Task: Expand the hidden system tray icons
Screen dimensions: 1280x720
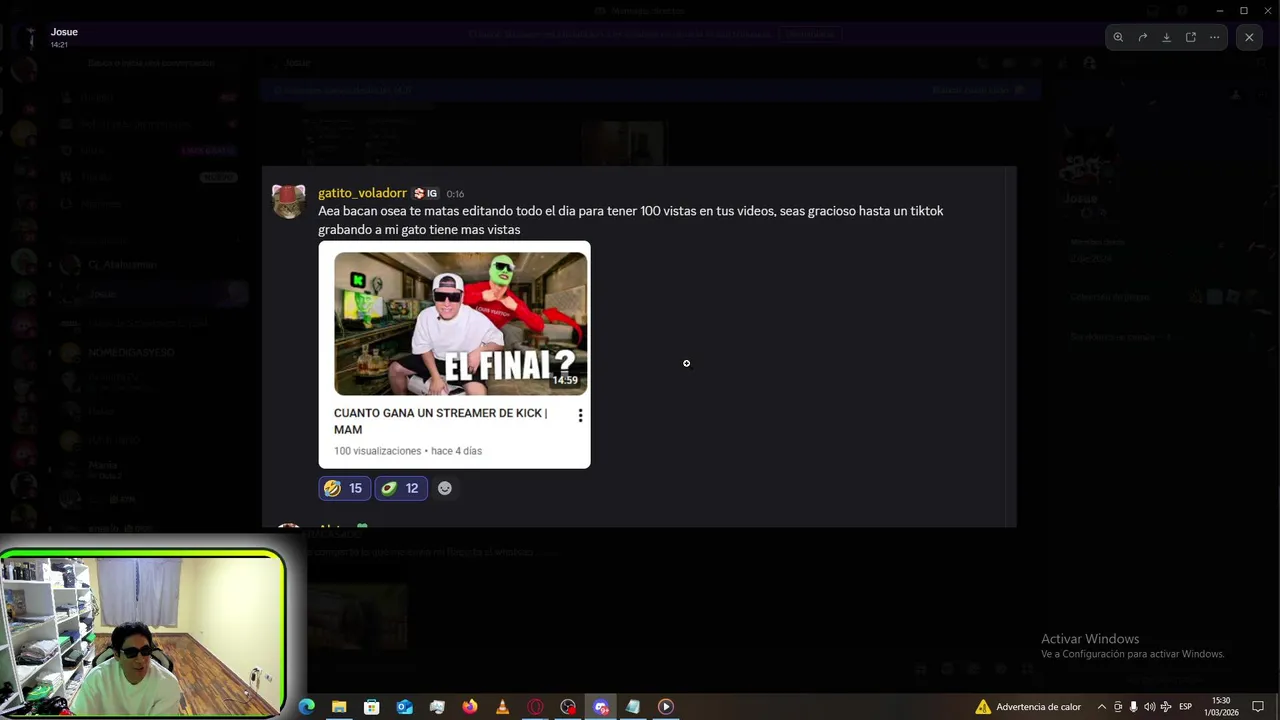Action: pos(1102,707)
